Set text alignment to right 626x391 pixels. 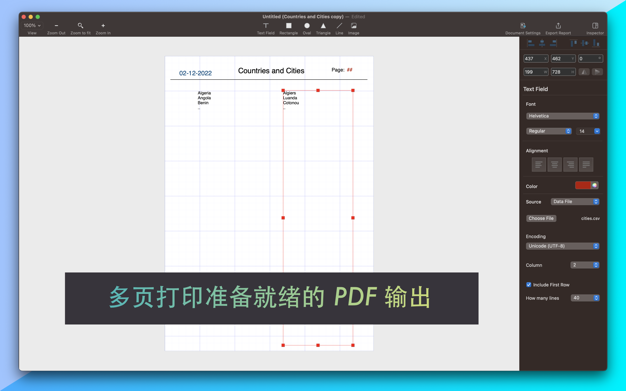pyautogui.click(x=571, y=165)
